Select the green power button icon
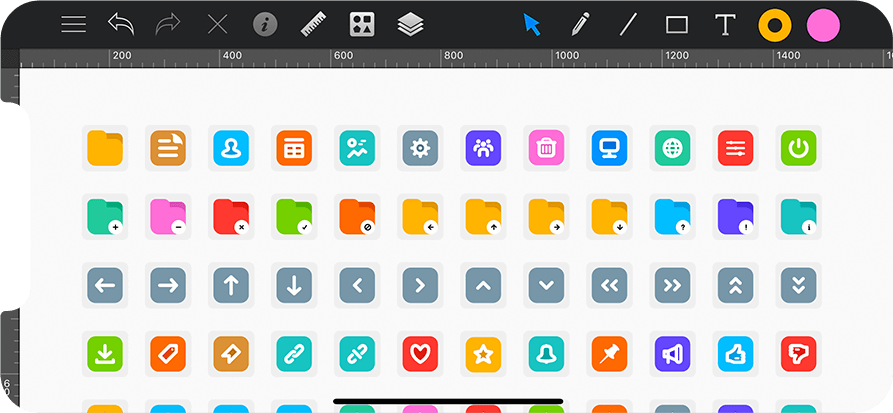 pos(798,148)
